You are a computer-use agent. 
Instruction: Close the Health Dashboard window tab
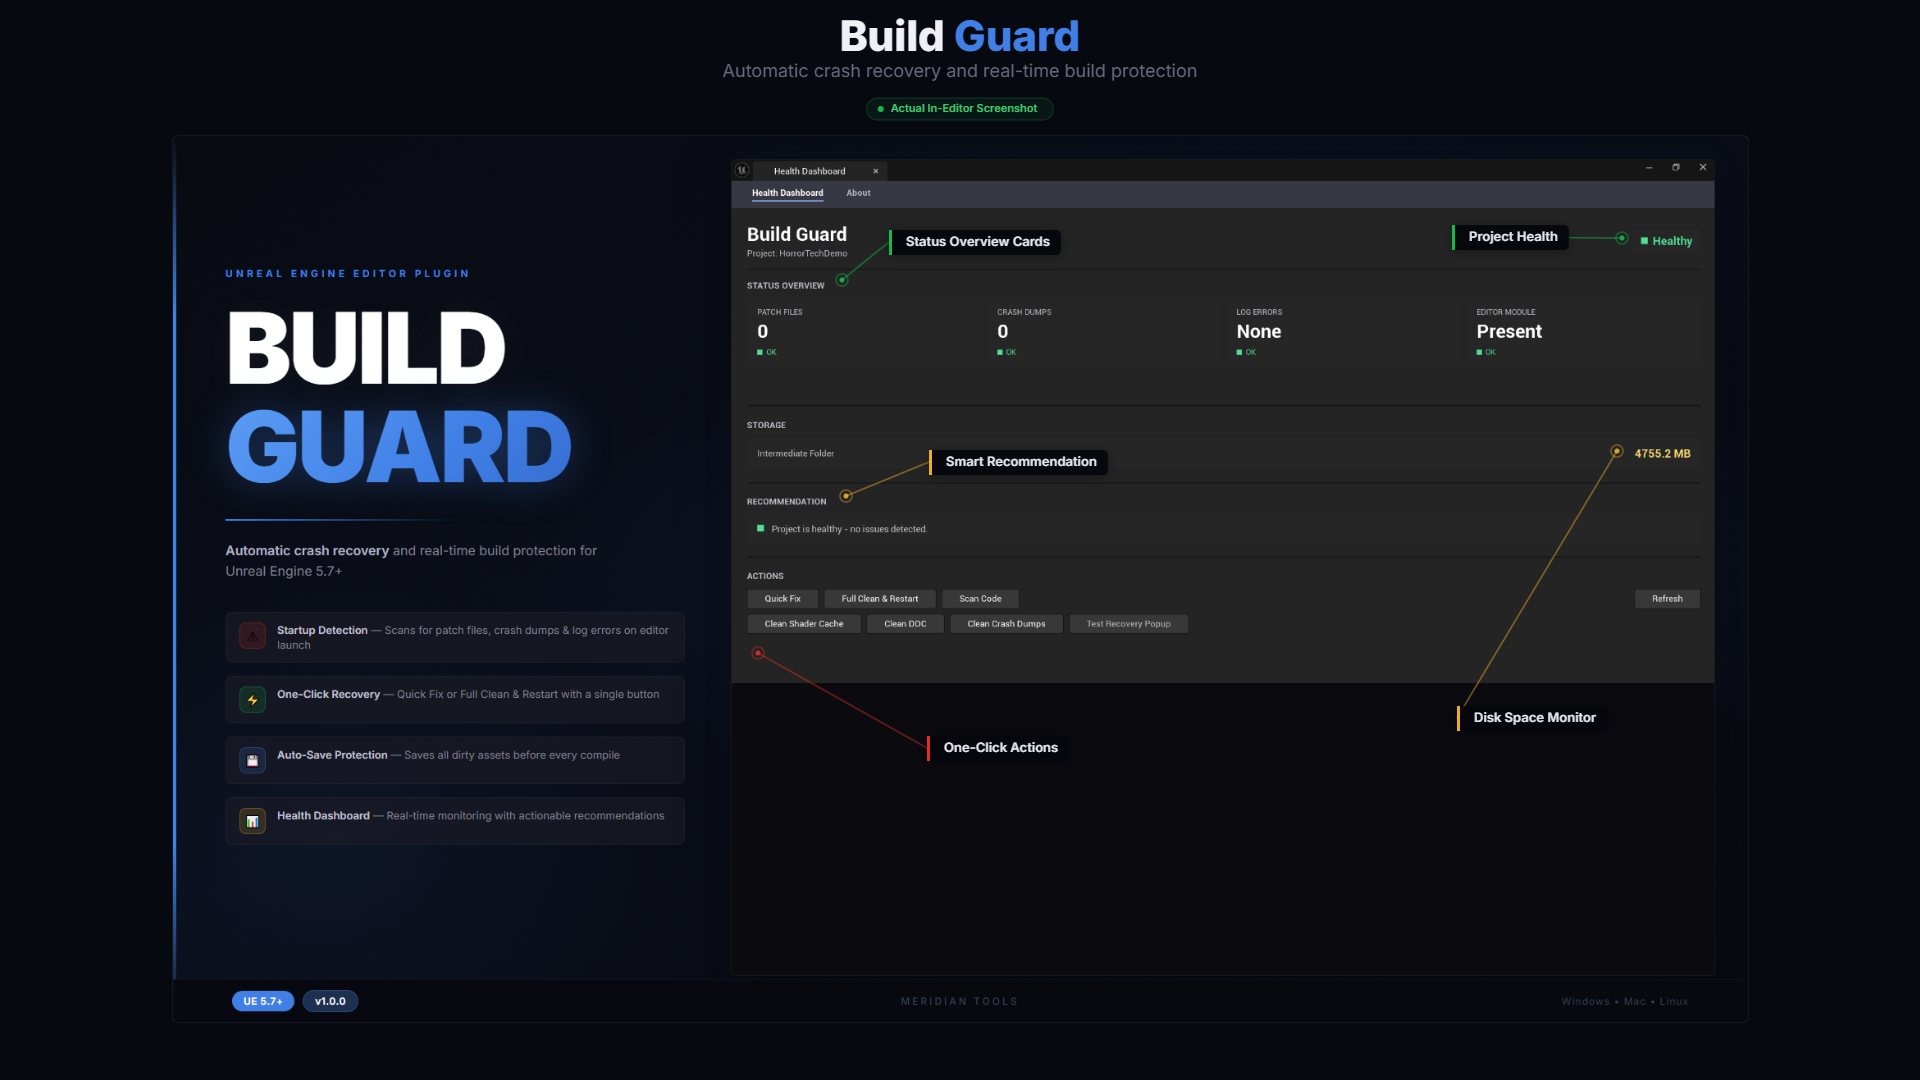click(875, 171)
